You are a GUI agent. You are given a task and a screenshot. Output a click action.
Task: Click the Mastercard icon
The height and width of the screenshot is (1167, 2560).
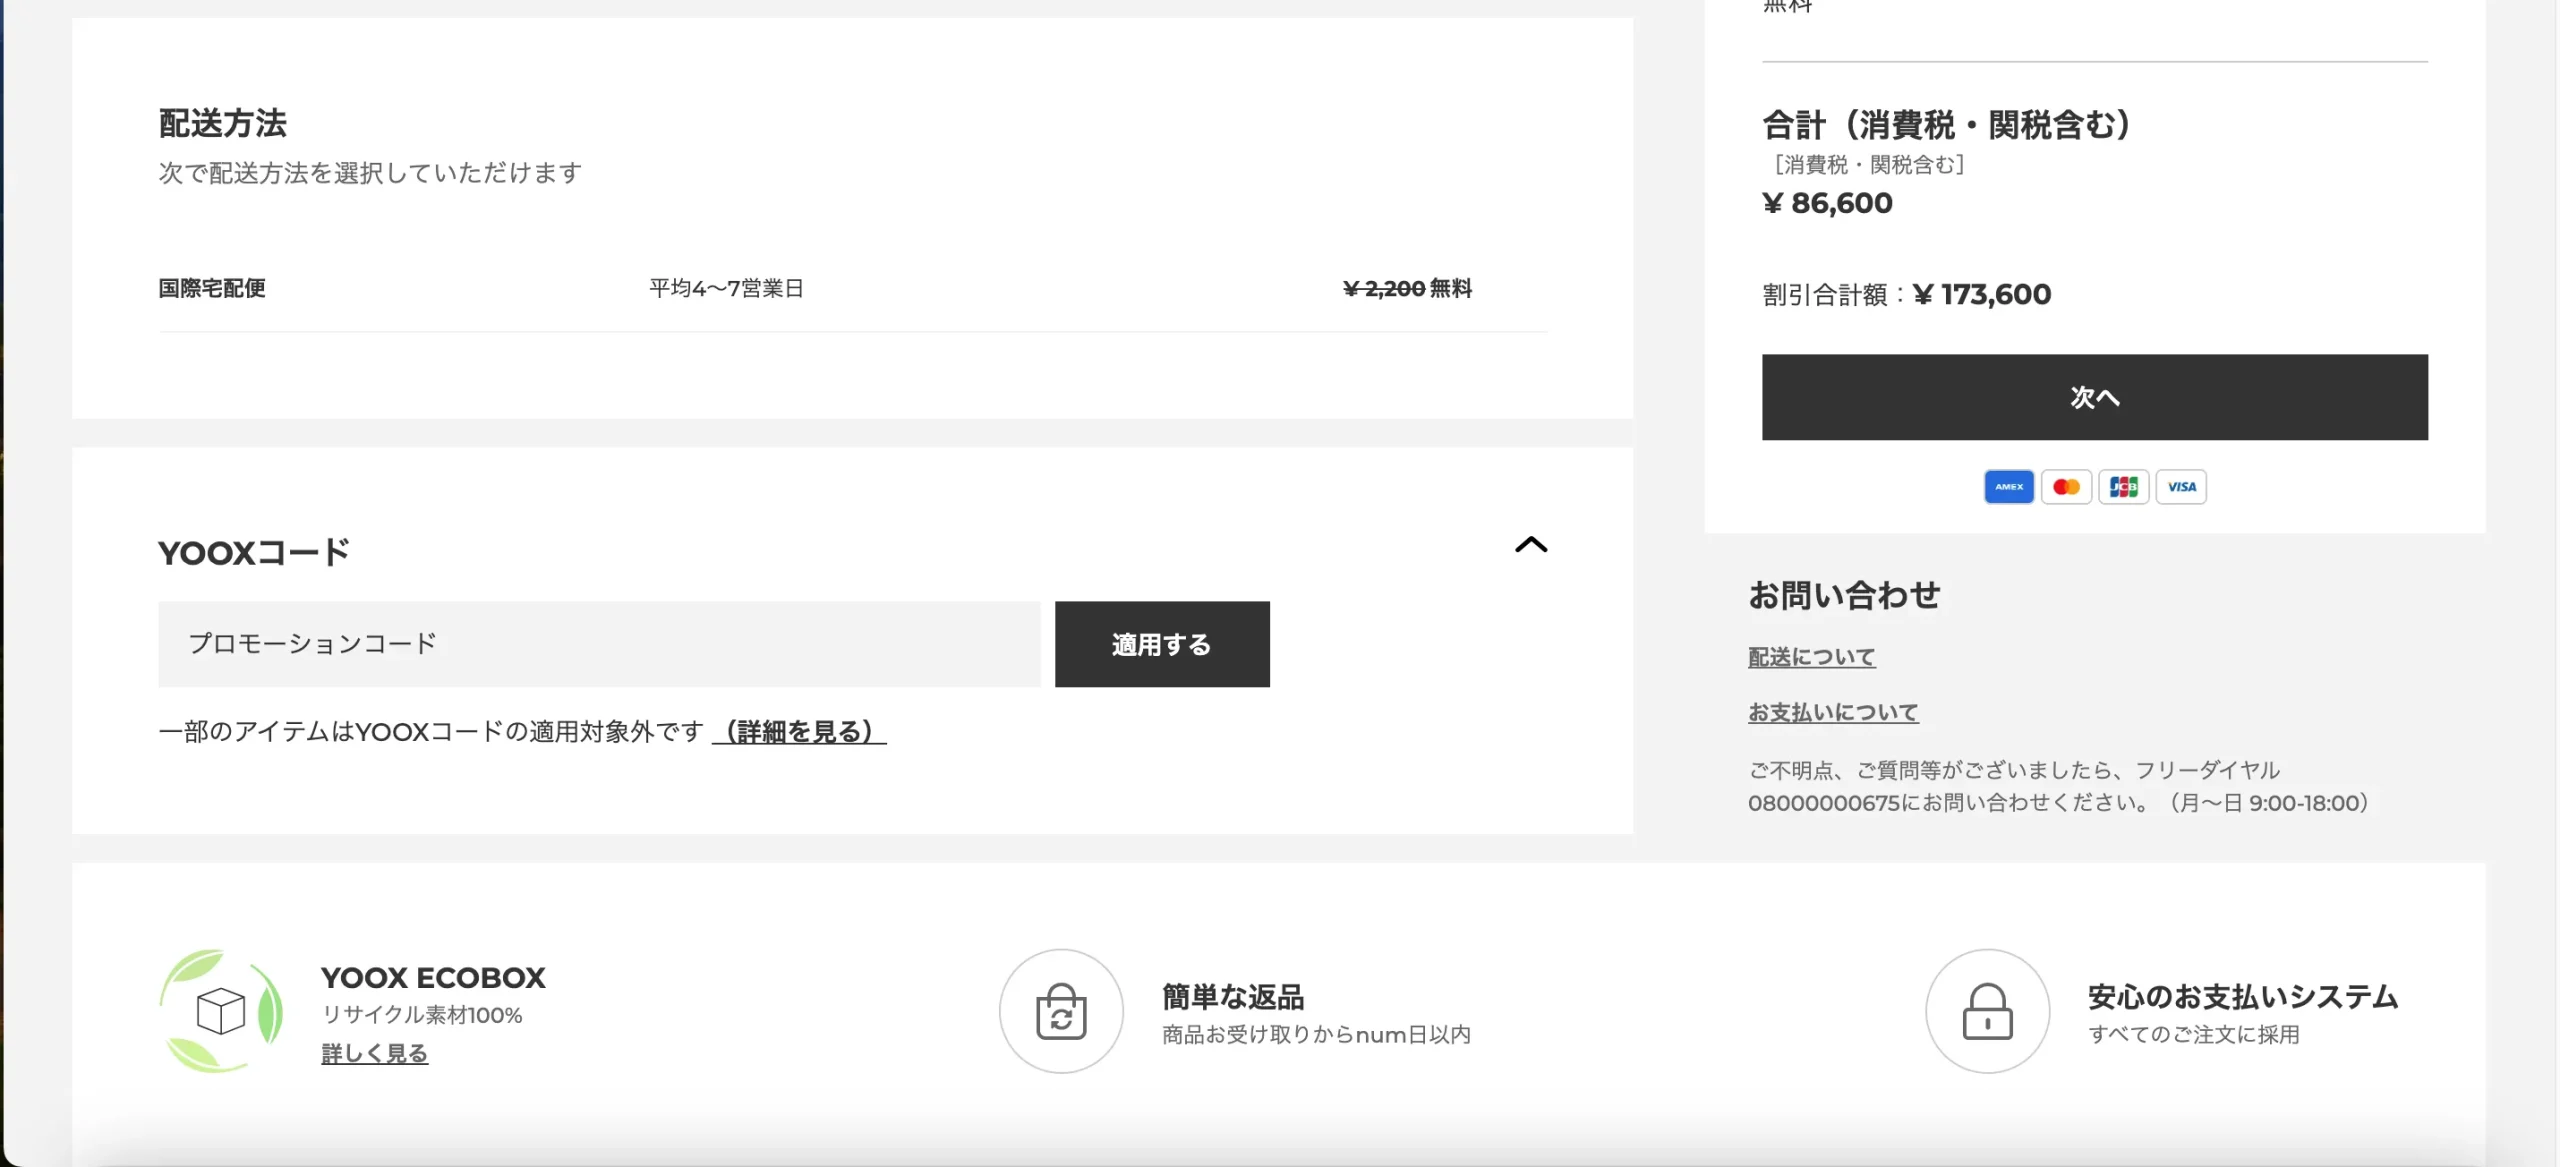(x=2066, y=487)
